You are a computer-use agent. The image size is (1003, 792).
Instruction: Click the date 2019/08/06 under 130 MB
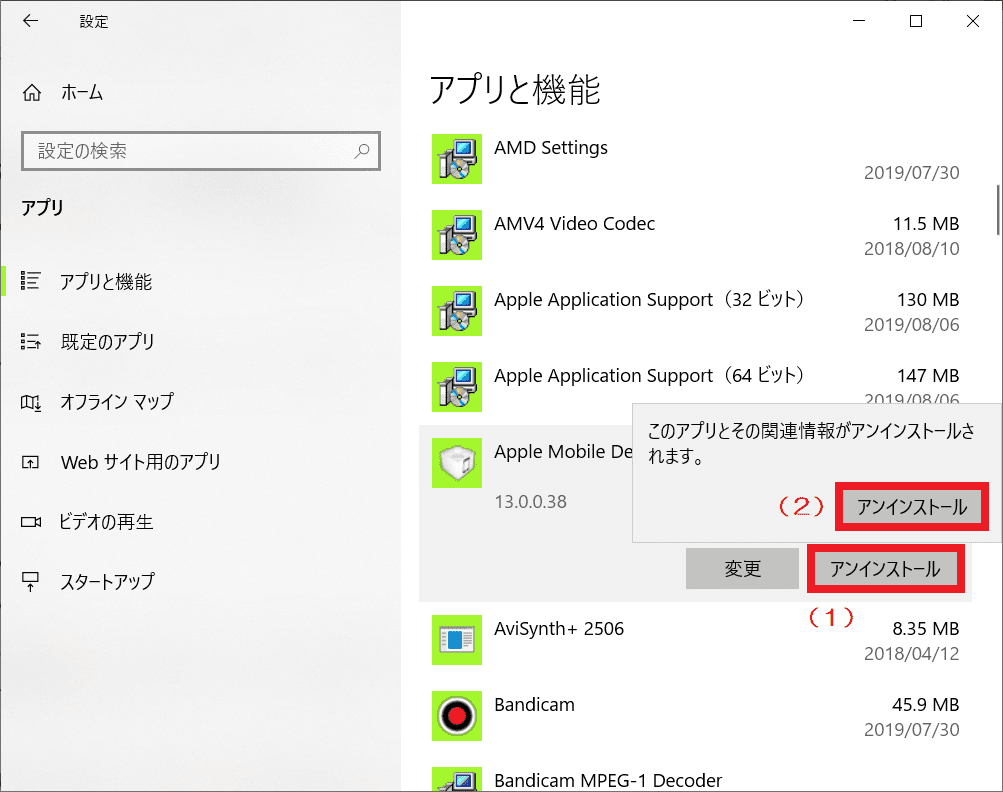(x=912, y=325)
